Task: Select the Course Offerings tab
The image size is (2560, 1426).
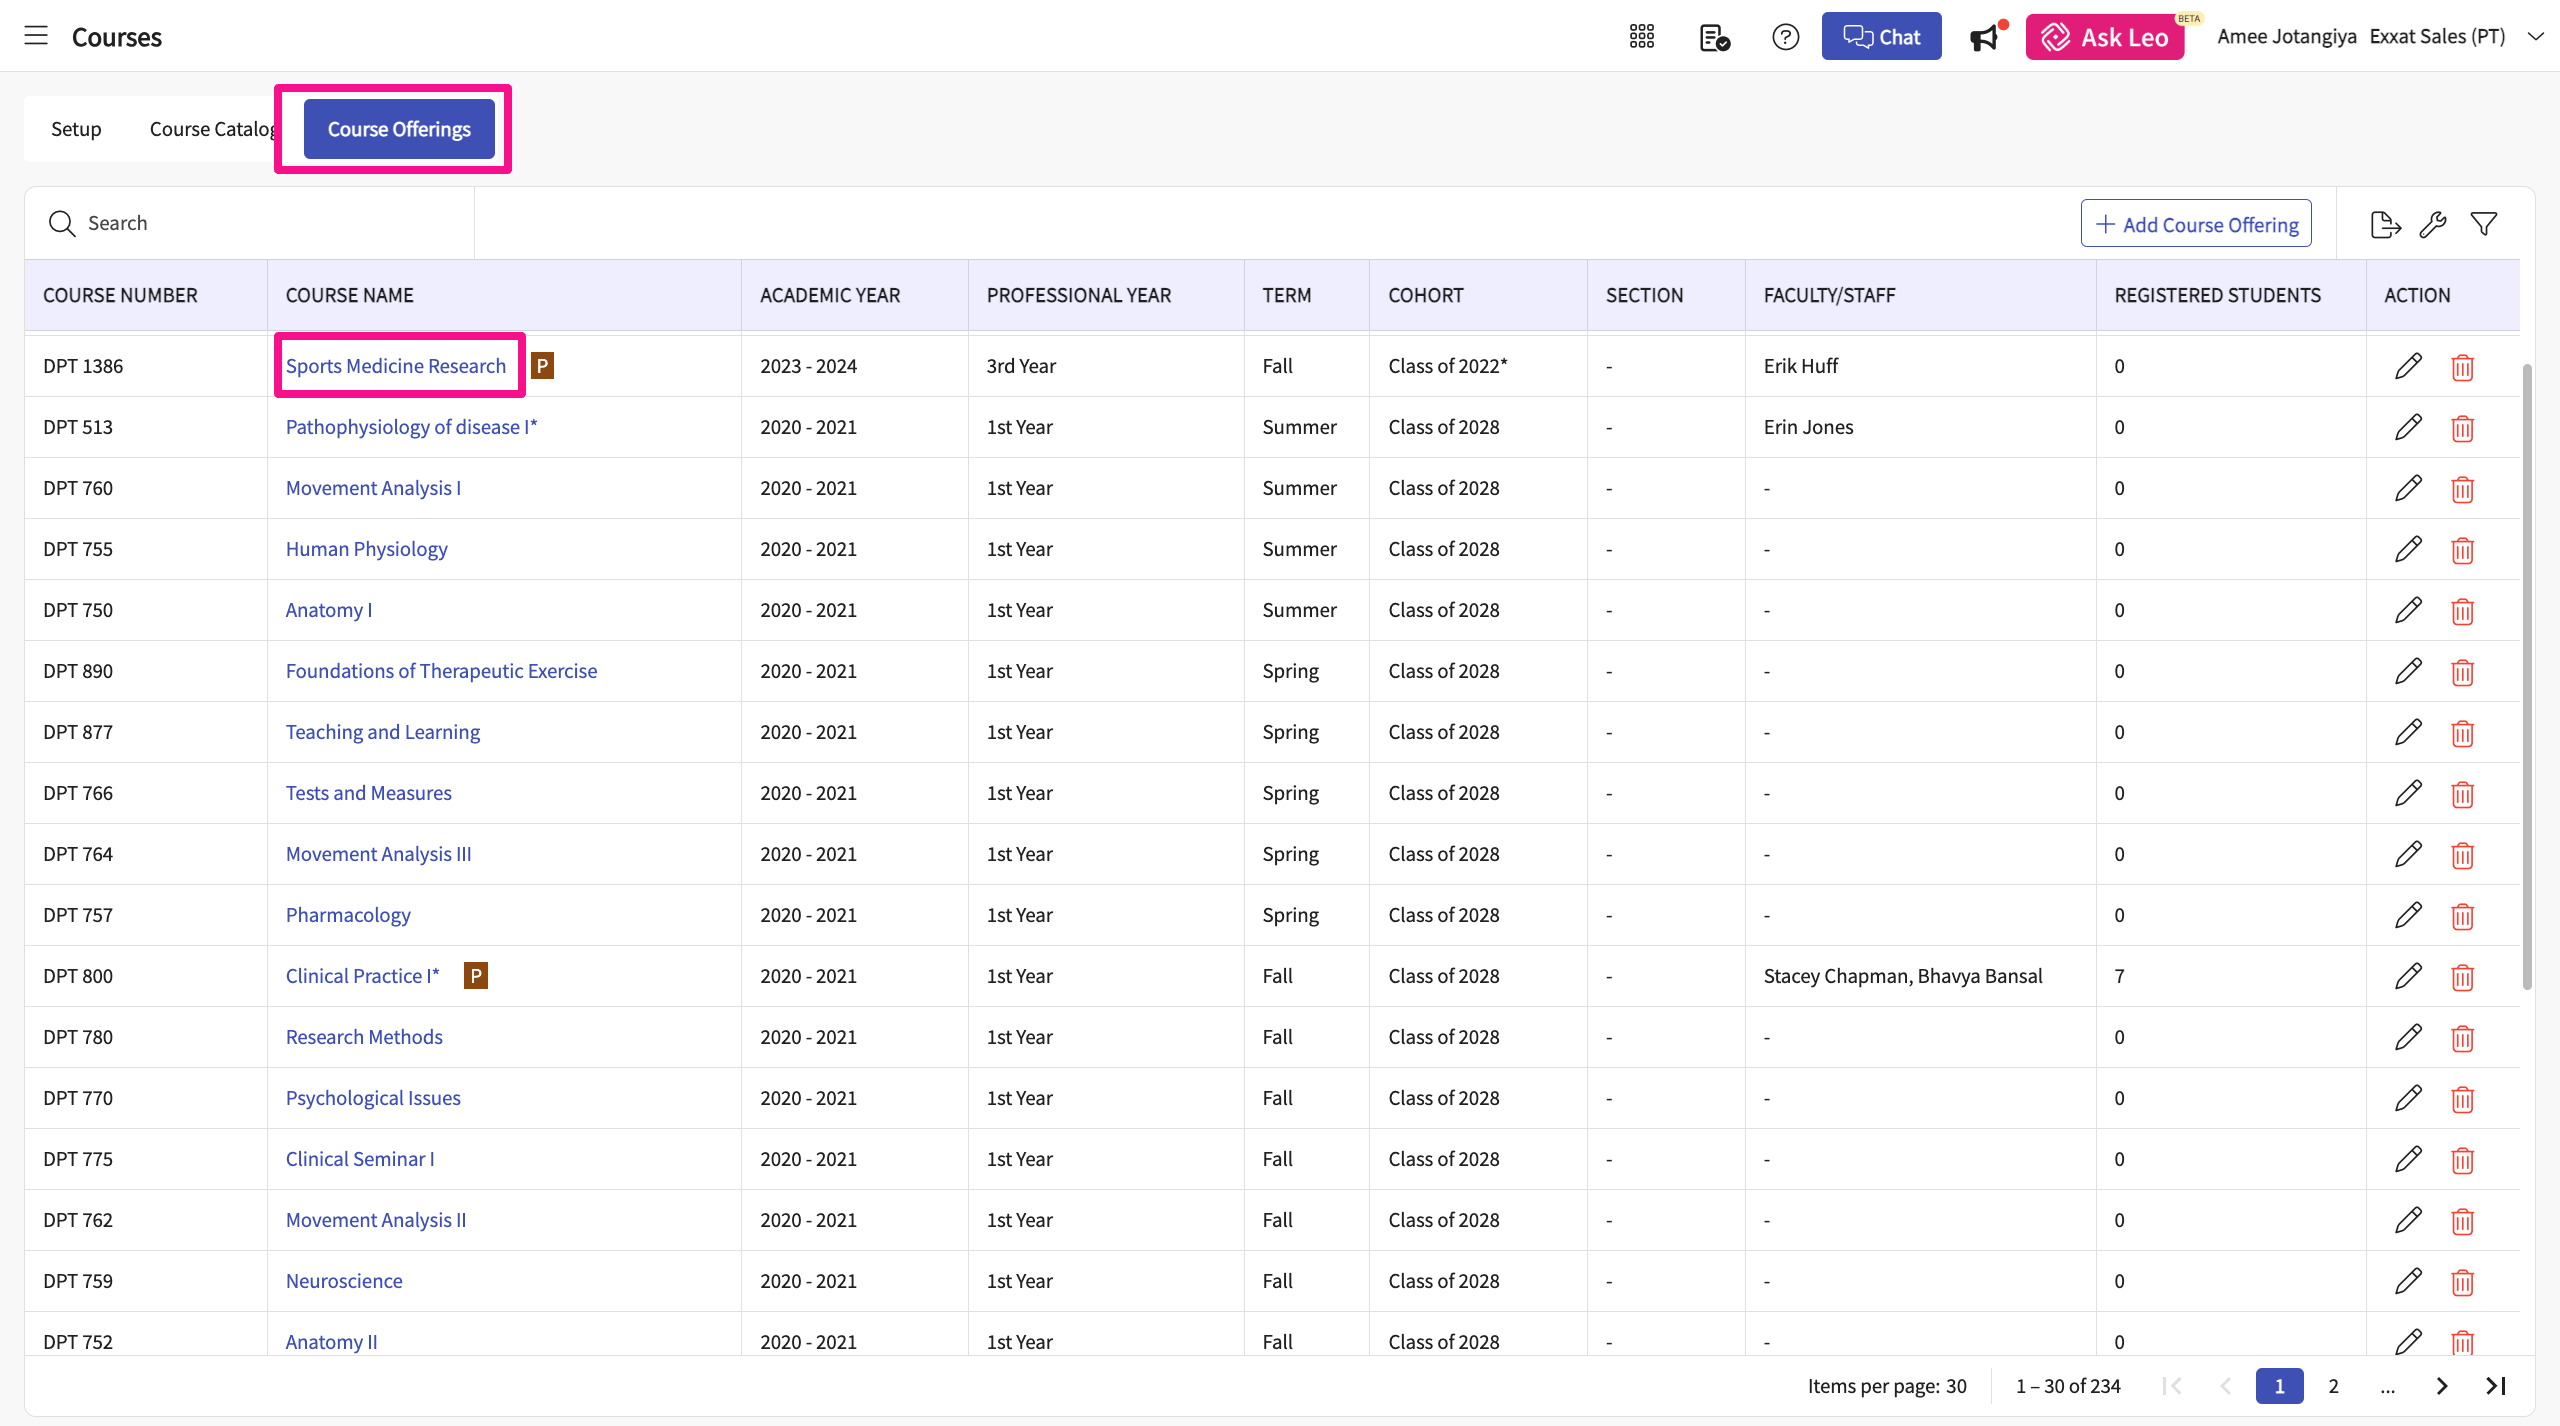Action: 399,129
